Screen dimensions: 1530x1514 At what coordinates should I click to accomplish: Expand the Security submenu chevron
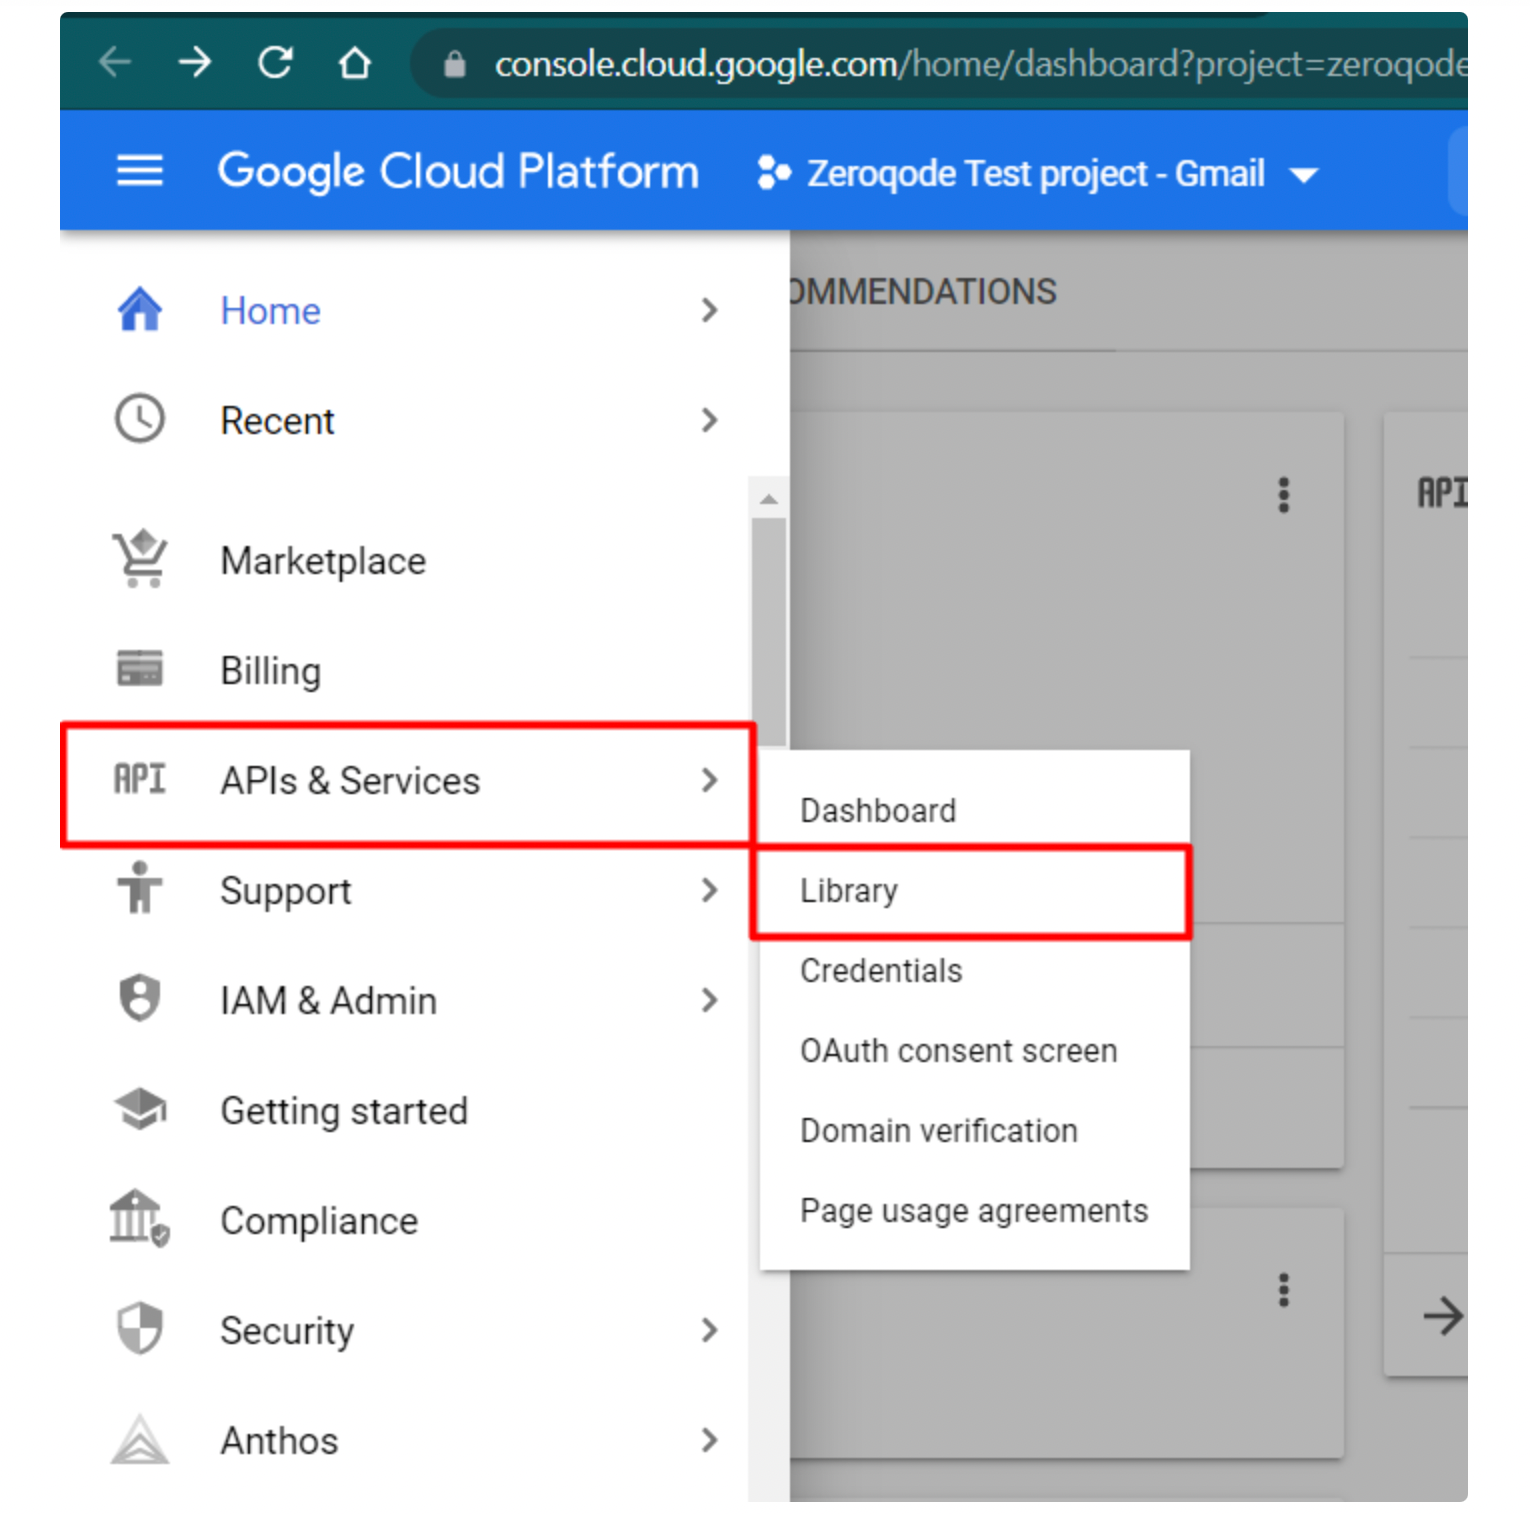[710, 1330]
